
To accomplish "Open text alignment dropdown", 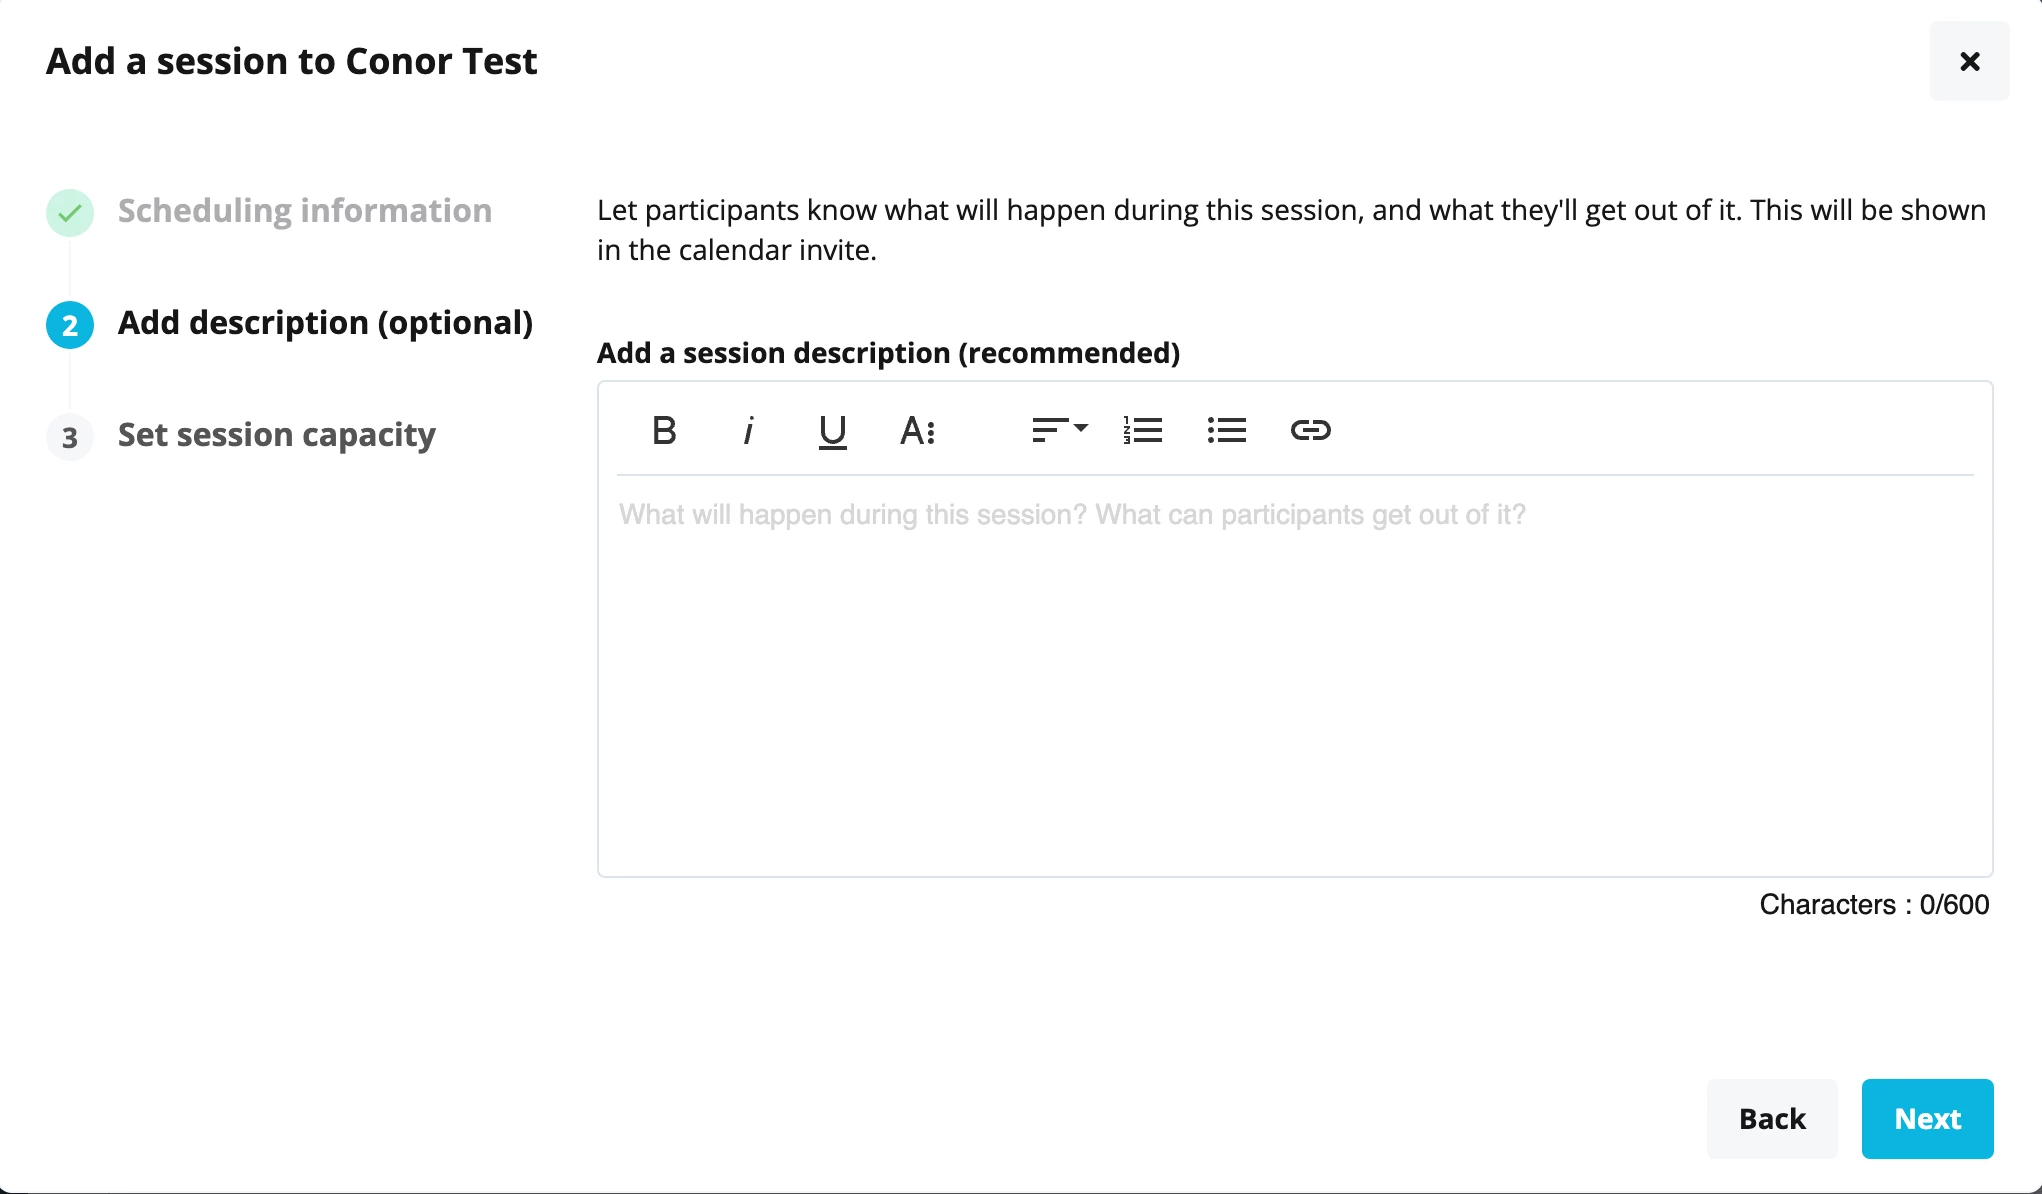I will 1059,430.
